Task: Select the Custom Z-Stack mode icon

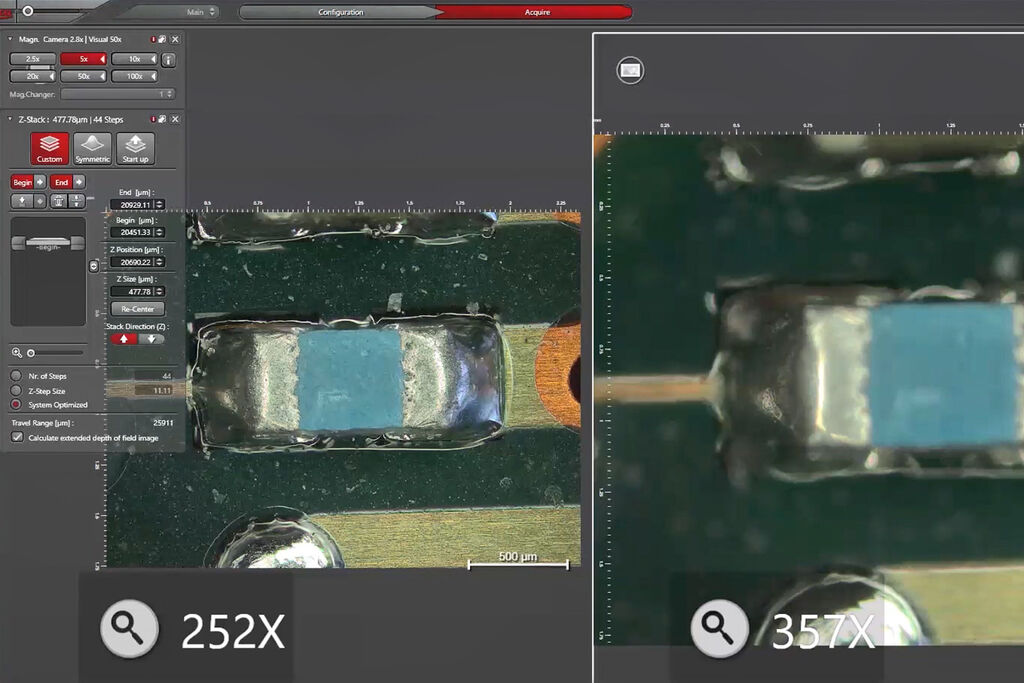Action: point(49,148)
